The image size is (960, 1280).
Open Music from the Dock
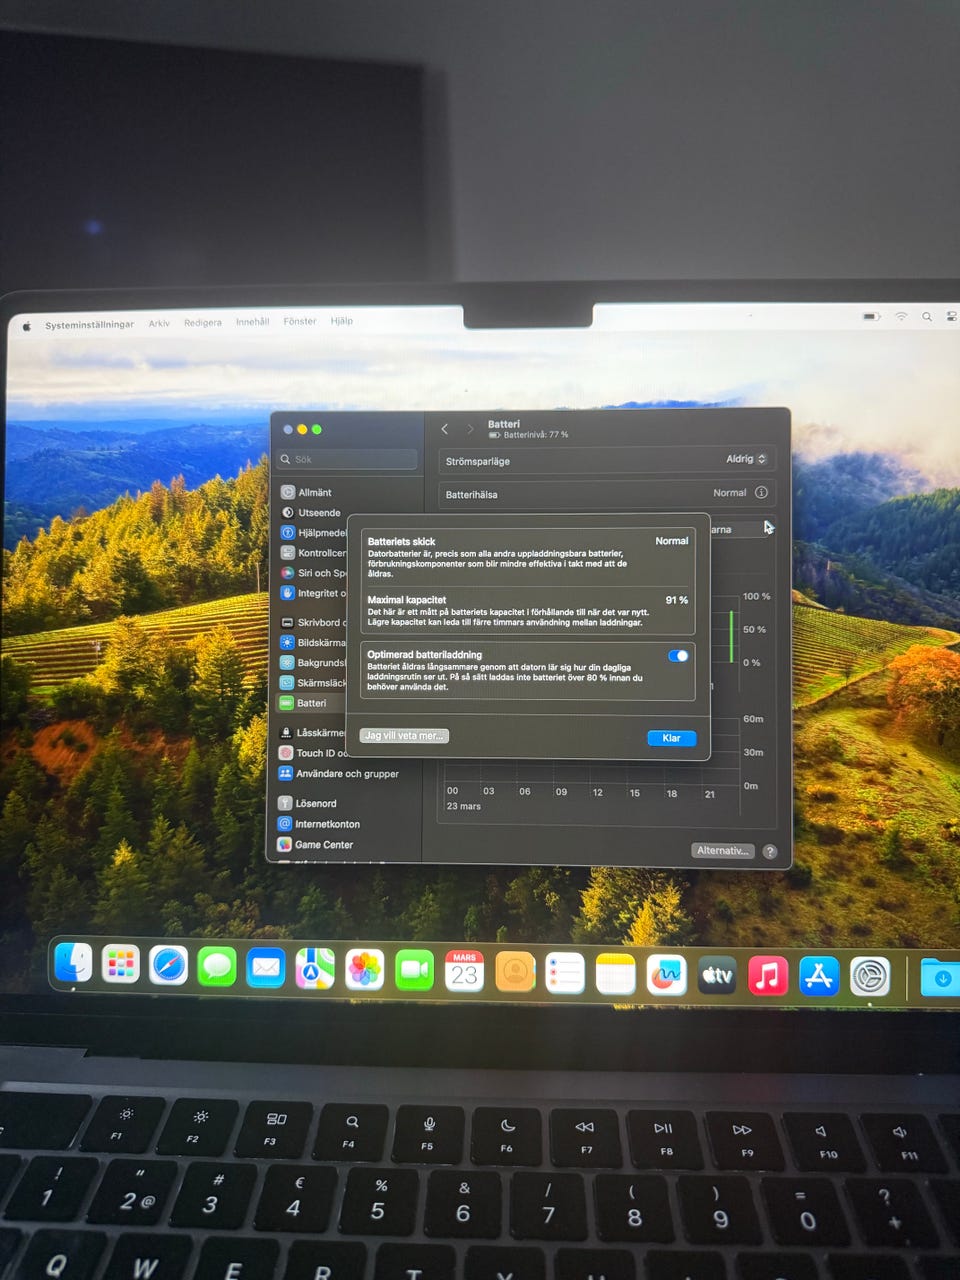tap(768, 975)
